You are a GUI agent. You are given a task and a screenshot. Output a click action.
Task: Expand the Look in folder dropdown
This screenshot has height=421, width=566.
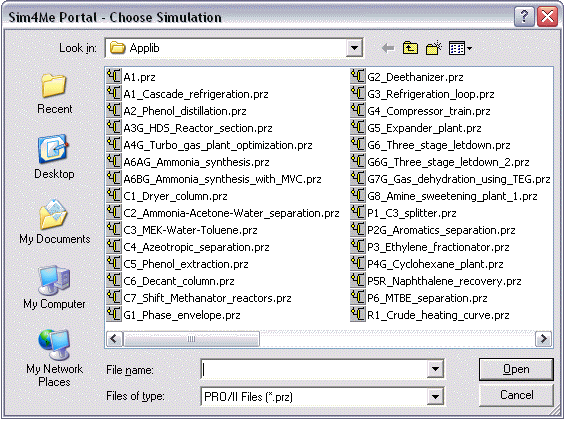pos(354,48)
